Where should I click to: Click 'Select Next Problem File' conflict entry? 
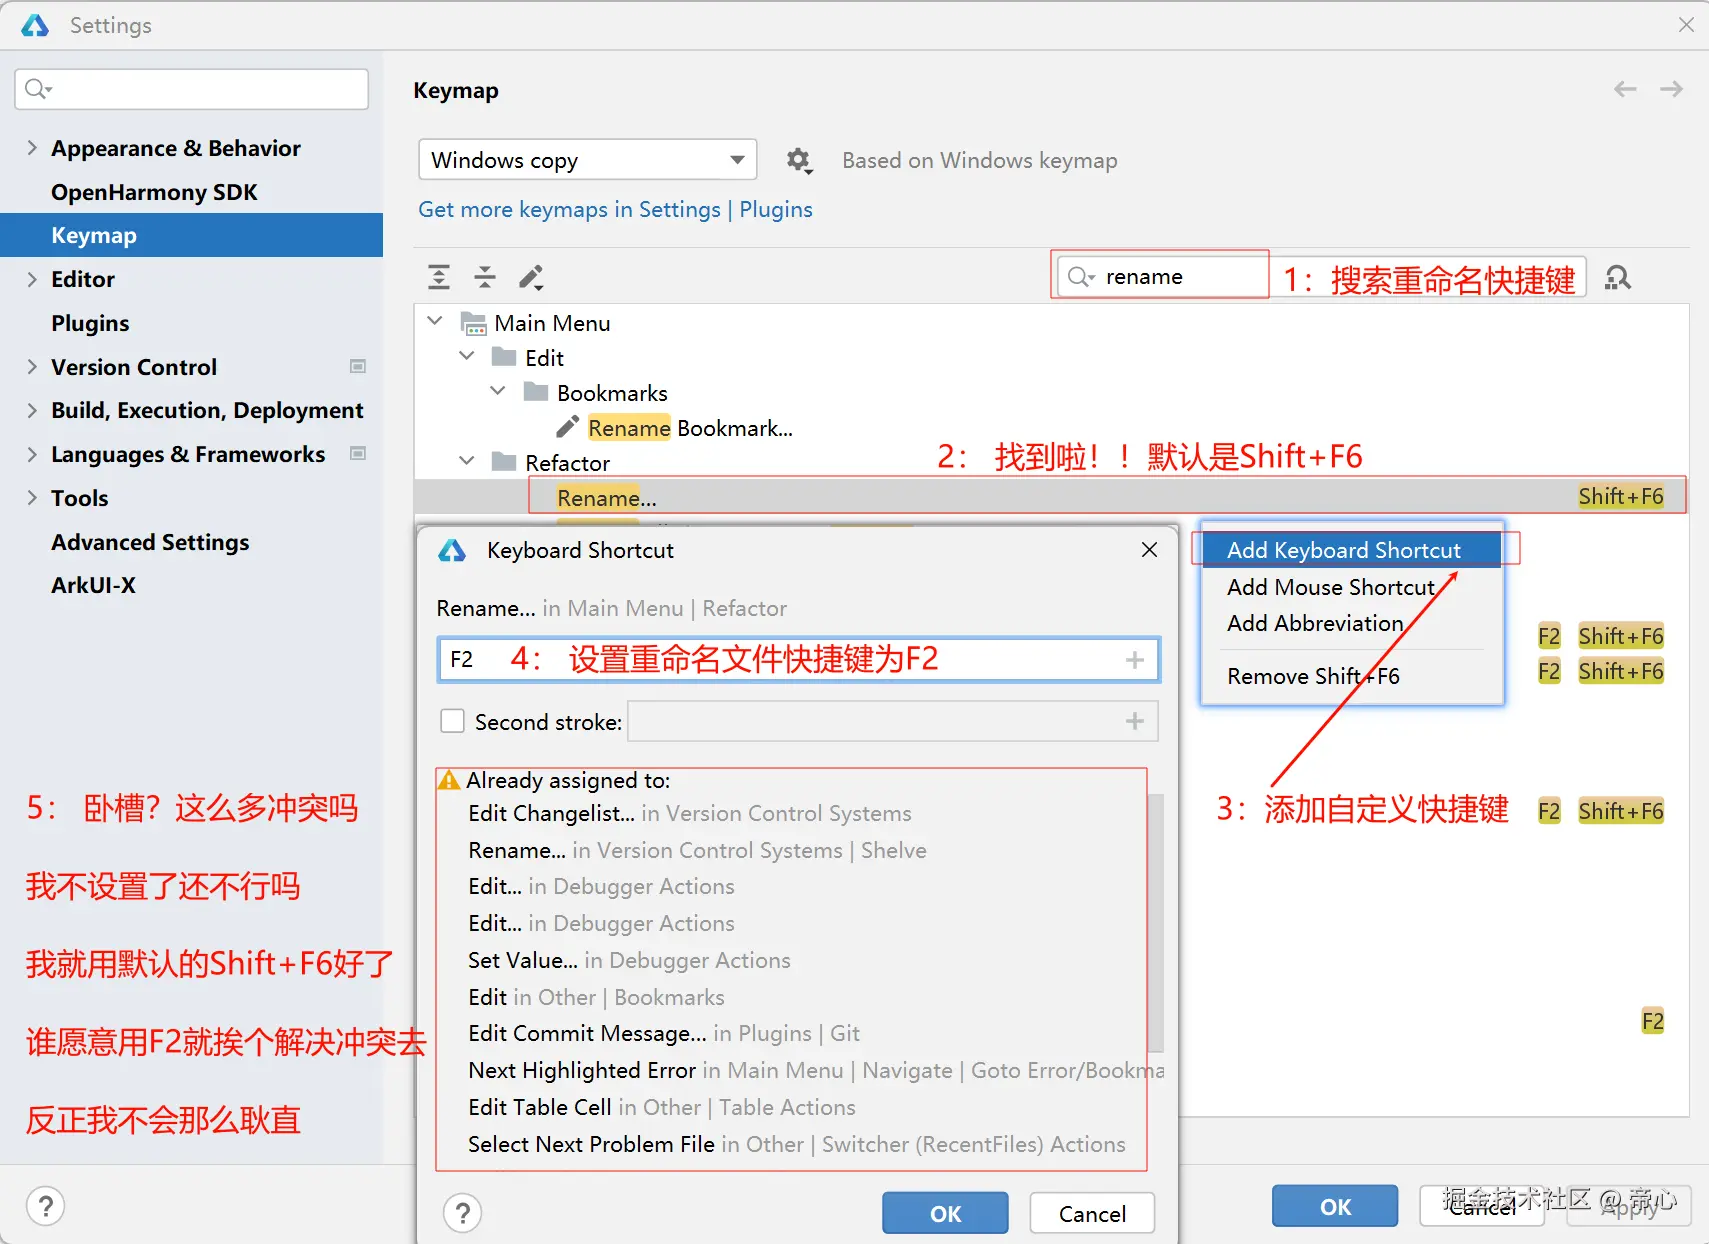coord(797,1144)
